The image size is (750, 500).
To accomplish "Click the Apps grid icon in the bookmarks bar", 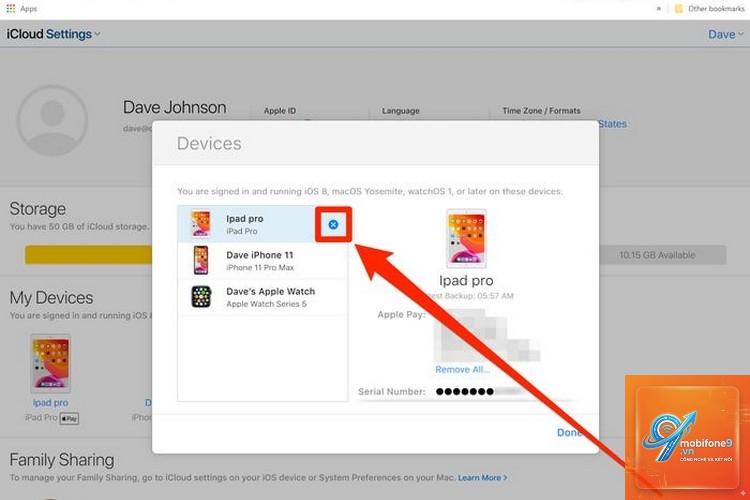I will coord(11,9).
